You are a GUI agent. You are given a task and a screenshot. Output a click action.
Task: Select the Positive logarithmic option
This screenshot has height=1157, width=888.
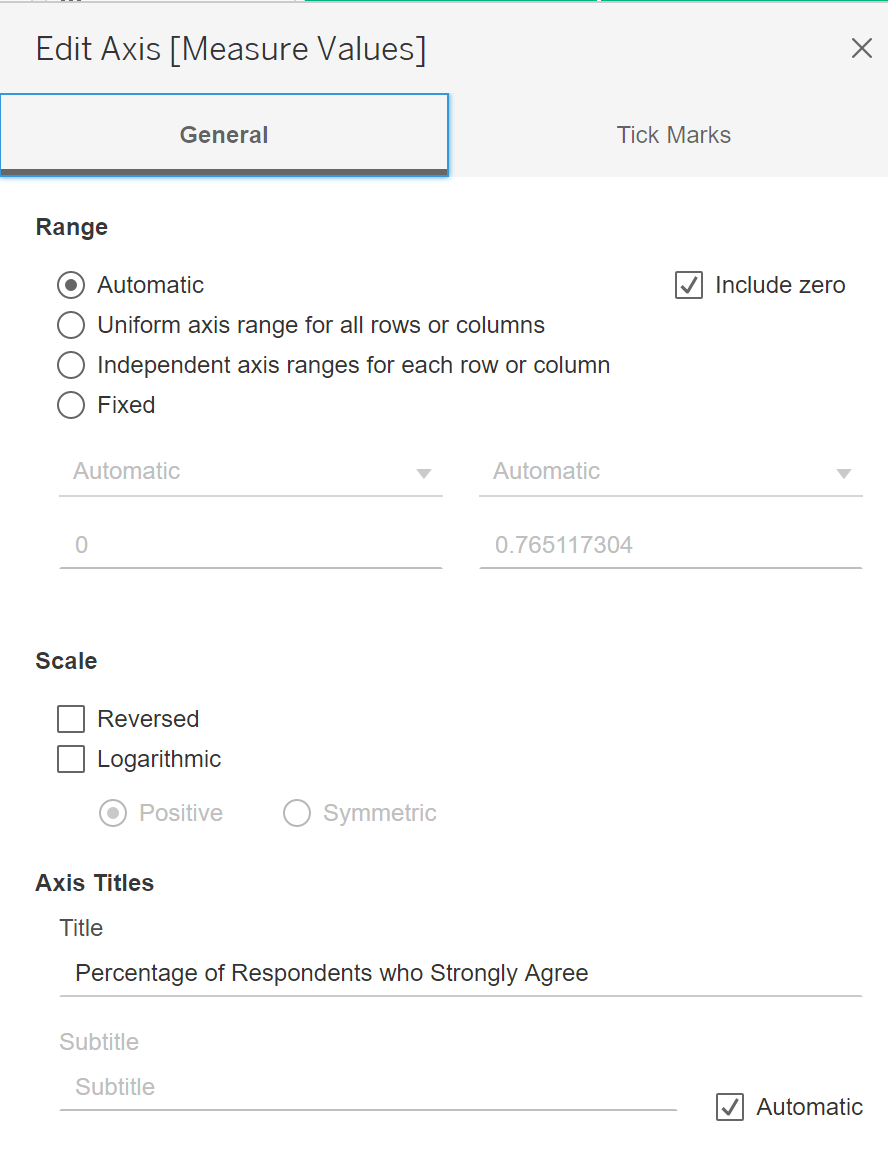click(x=113, y=813)
